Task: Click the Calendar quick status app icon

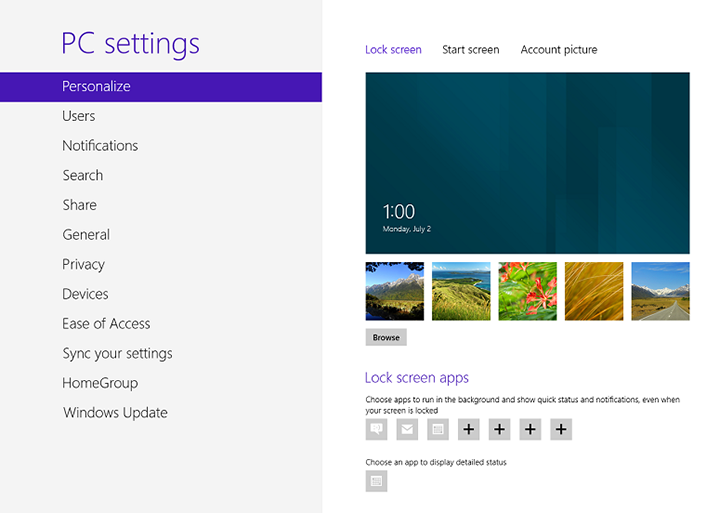Action: pyautogui.click(x=438, y=429)
